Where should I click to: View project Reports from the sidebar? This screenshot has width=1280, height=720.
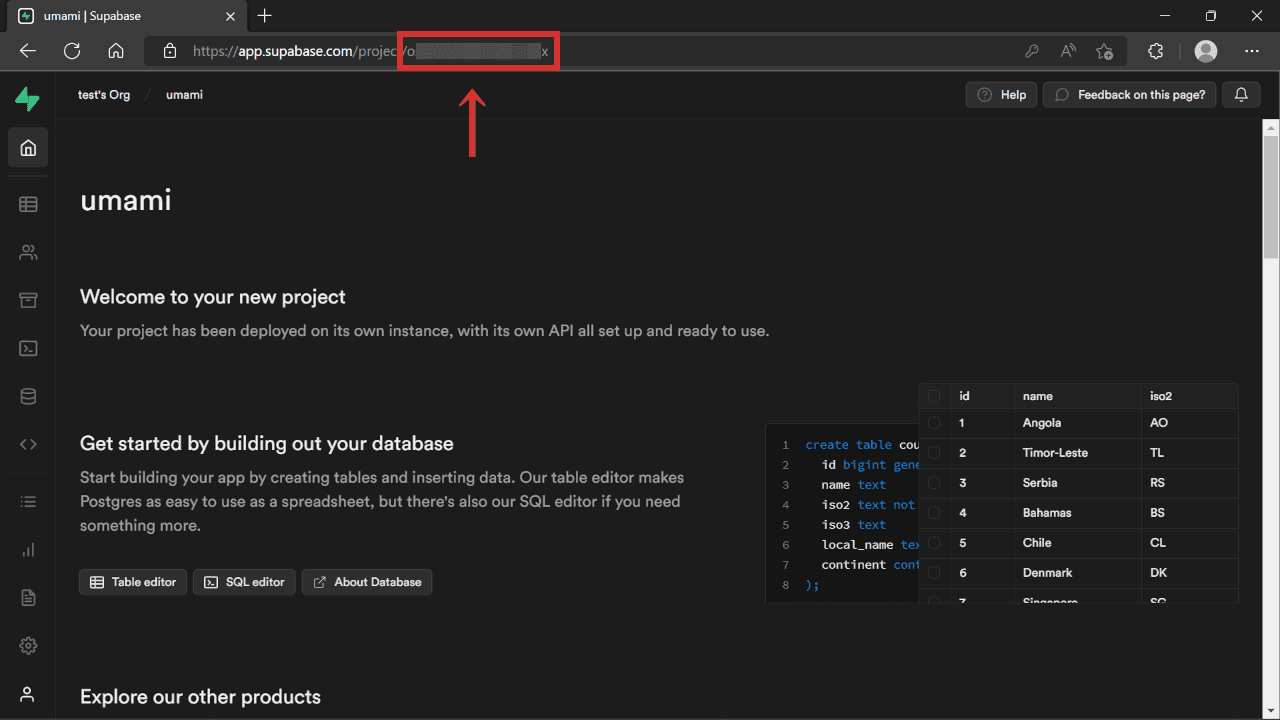coord(28,549)
